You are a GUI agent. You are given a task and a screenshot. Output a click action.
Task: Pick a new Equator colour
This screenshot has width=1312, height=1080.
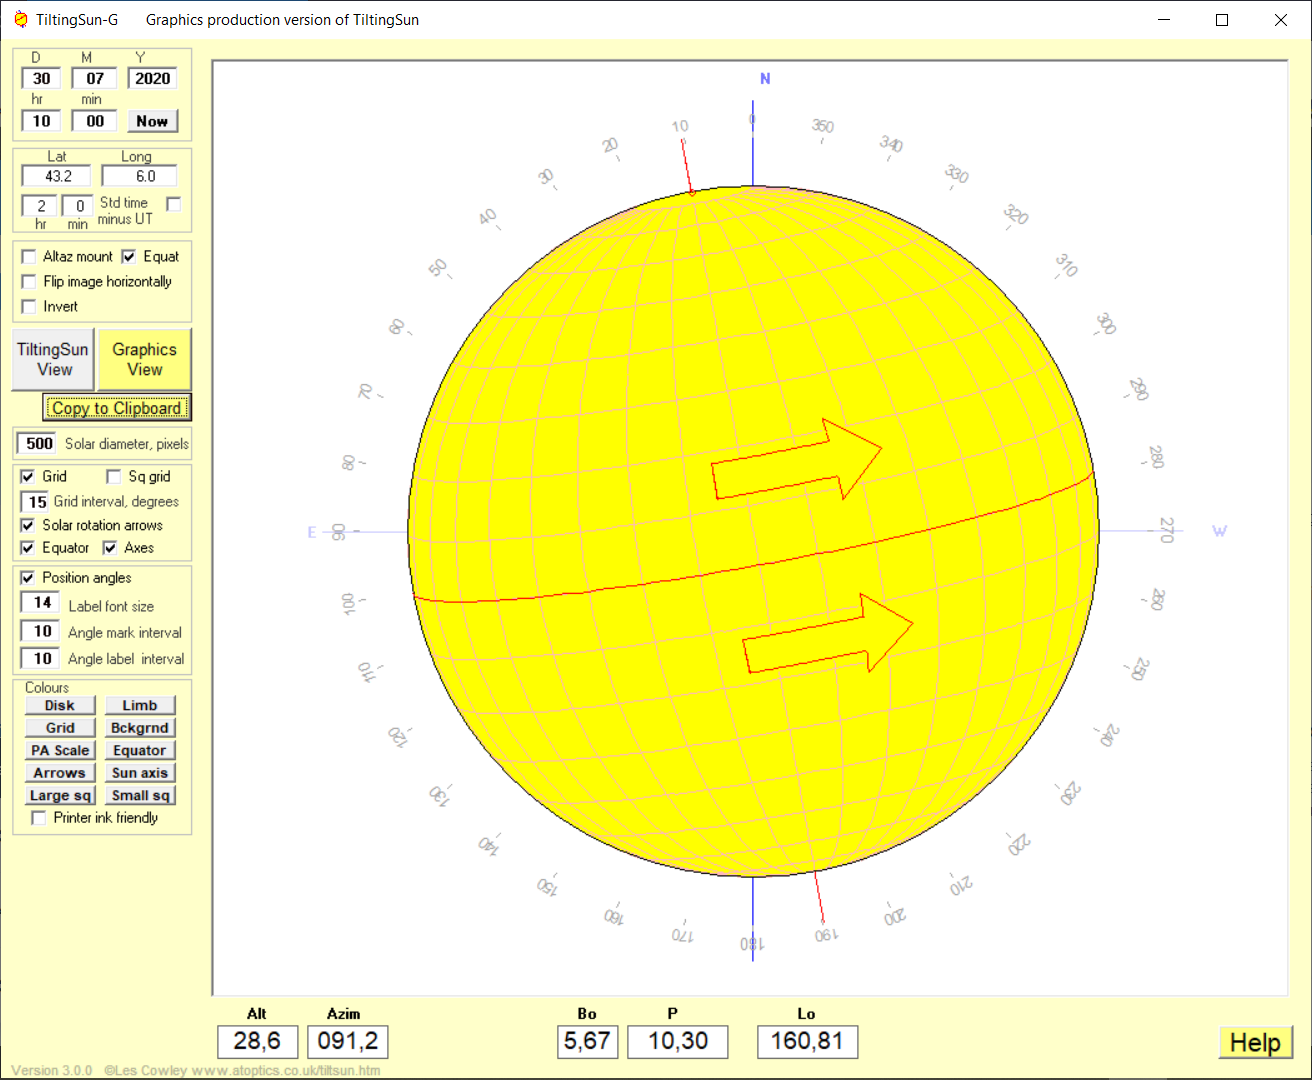point(140,750)
